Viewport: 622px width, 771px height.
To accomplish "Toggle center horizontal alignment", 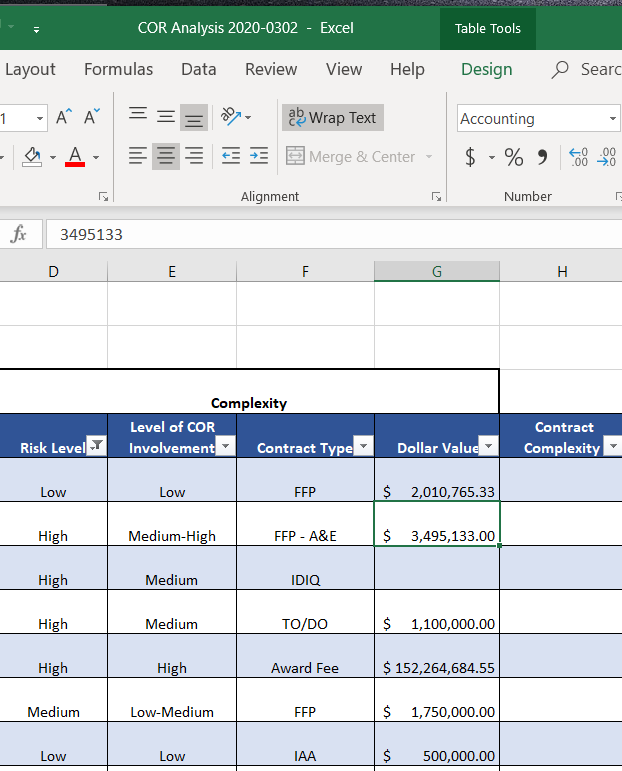I will (x=166, y=156).
